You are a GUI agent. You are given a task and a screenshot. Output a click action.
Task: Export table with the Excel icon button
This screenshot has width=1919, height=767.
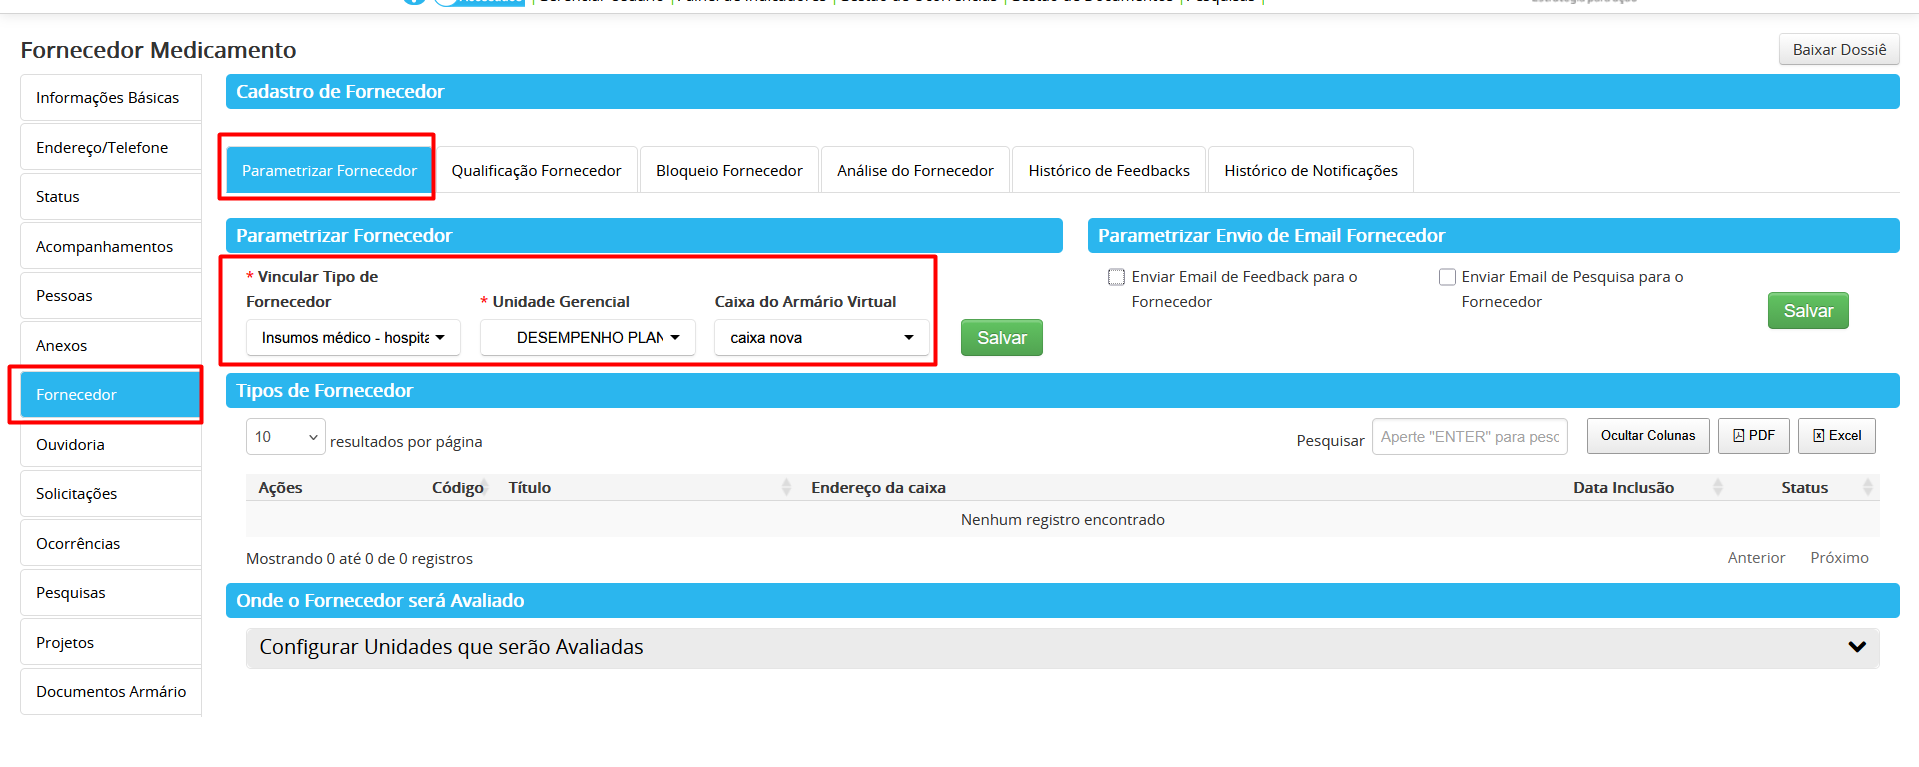tap(1836, 436)
